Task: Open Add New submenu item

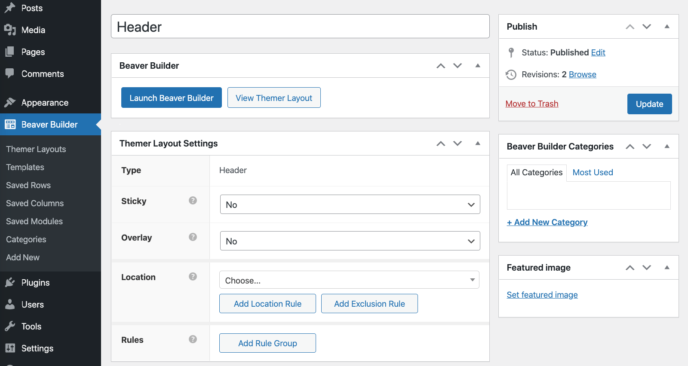Action: tap(22, 257)
